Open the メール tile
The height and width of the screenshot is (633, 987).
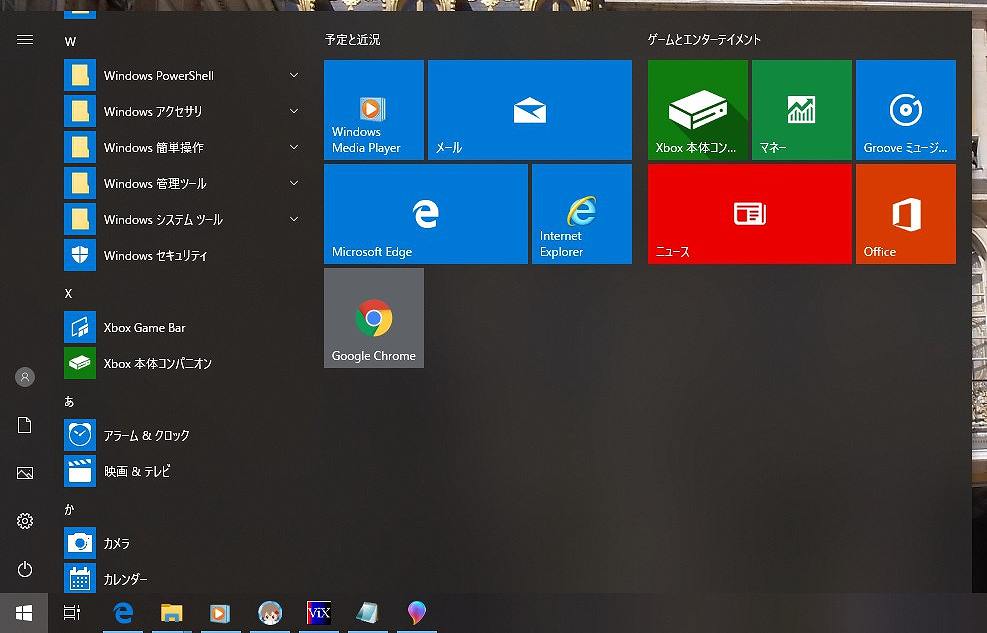(x=530, y=110)
